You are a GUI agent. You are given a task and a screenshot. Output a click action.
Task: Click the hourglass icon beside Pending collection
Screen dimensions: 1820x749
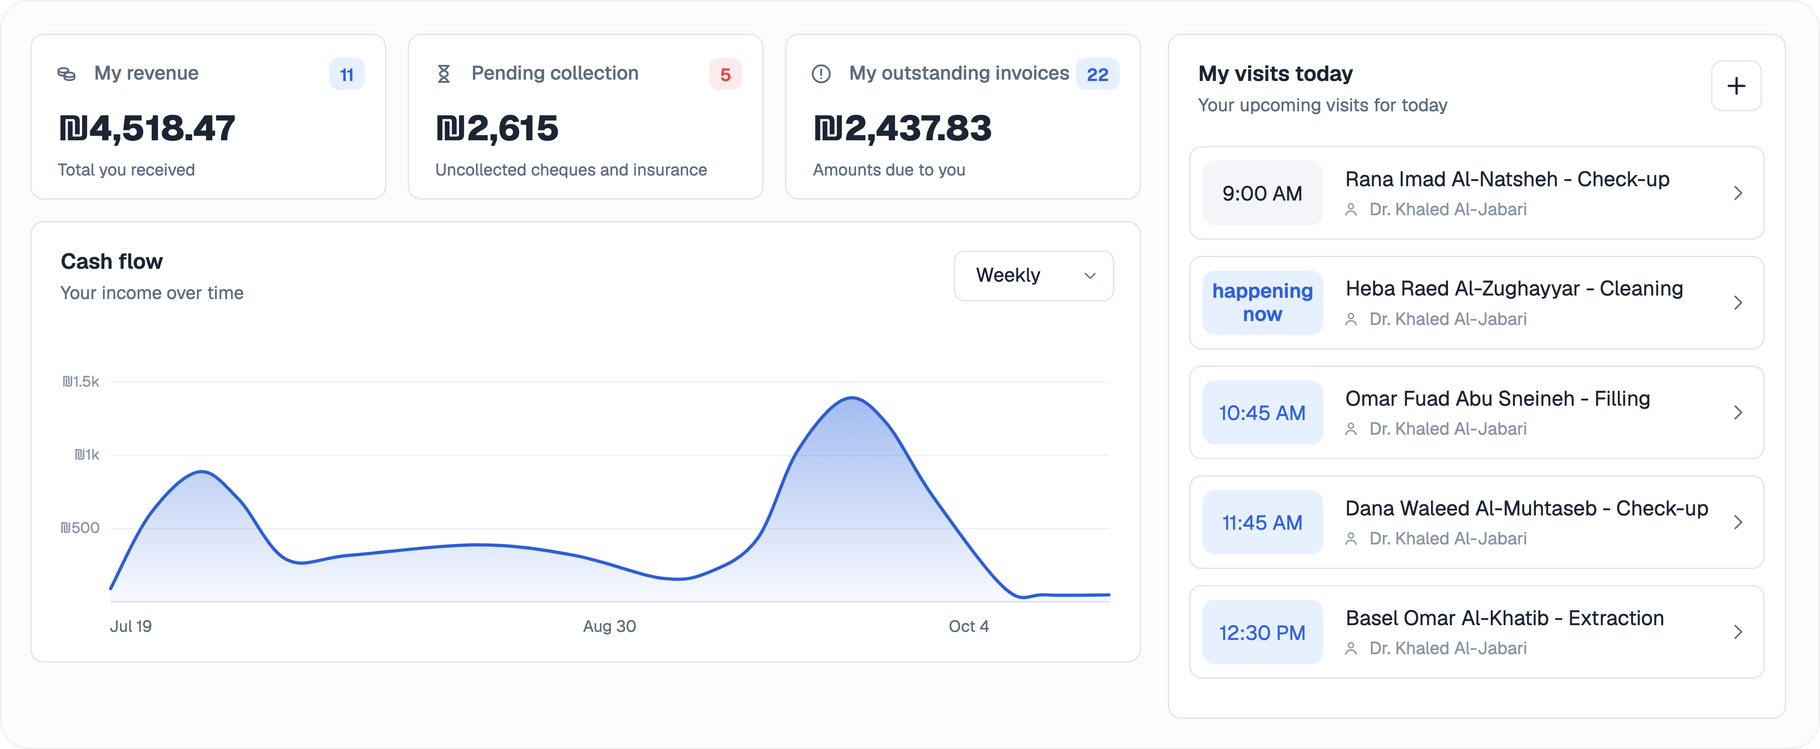444,74
